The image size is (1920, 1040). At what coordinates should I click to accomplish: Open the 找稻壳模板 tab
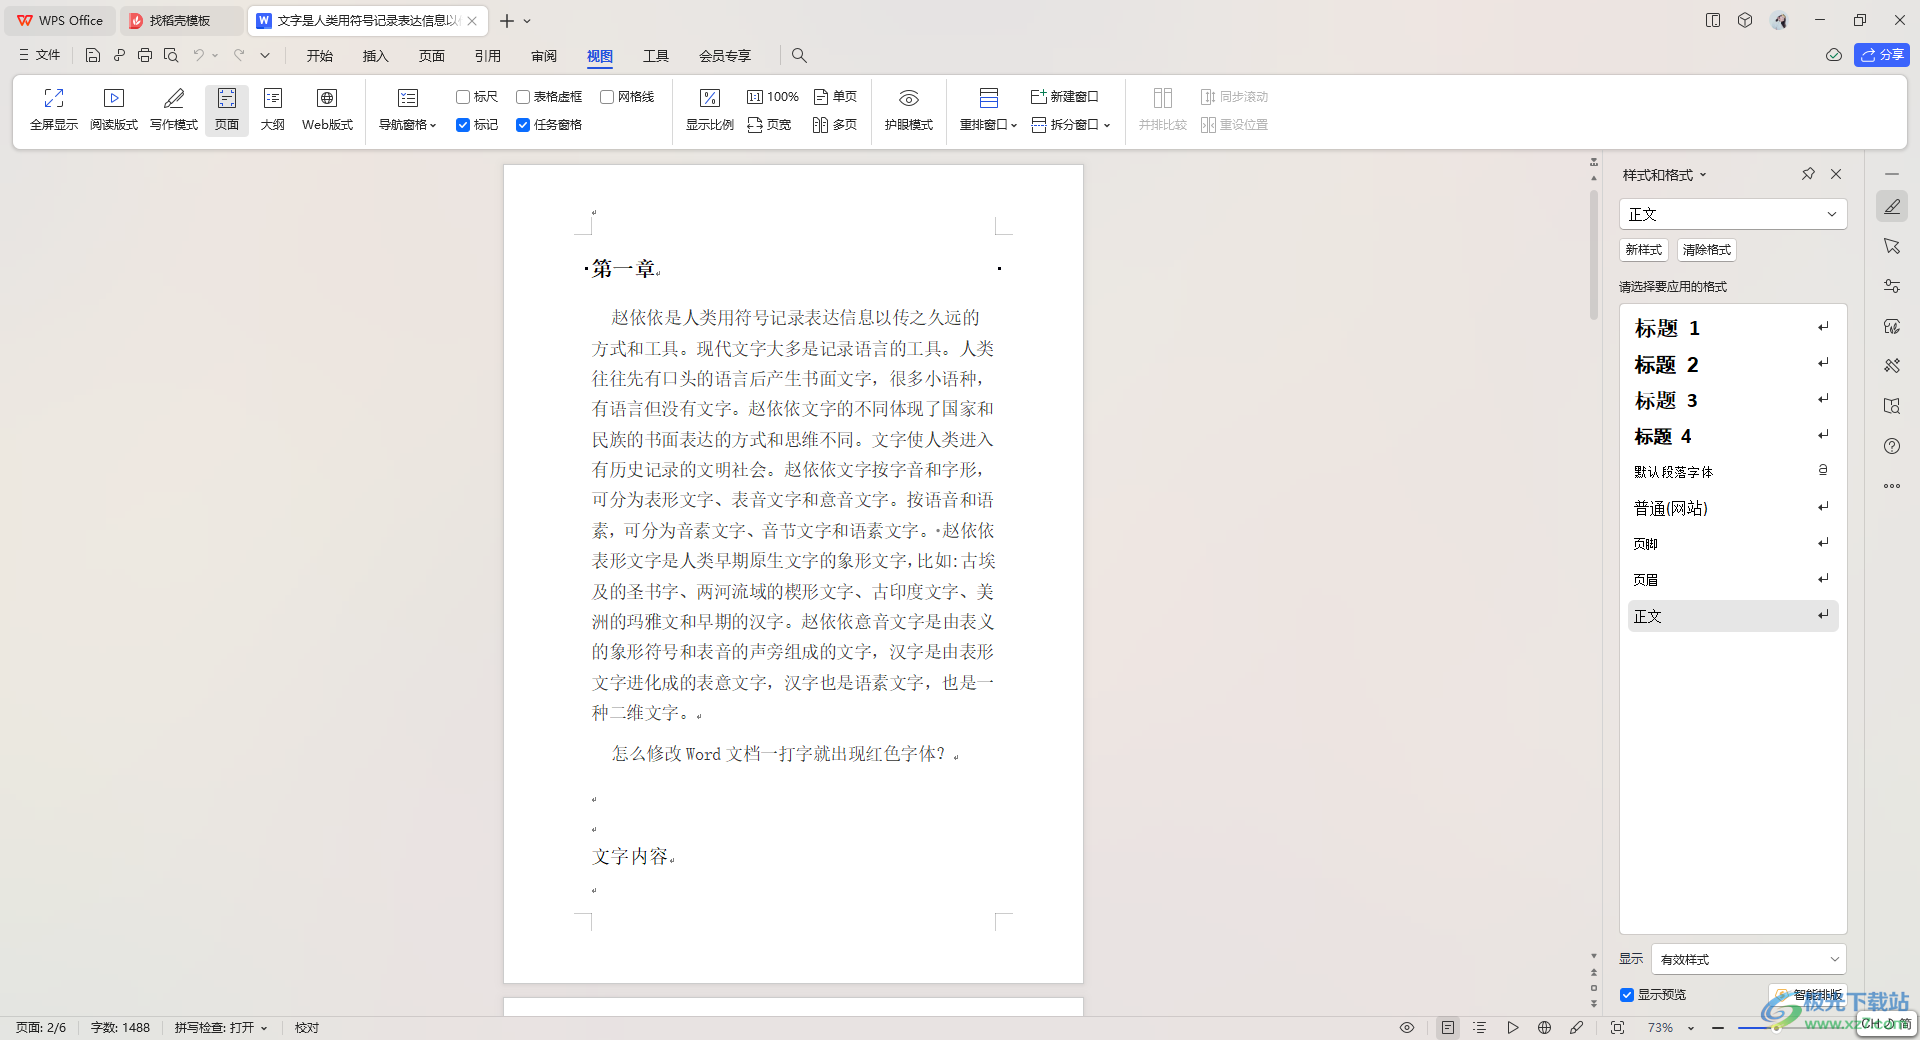[x=180, y=20]
